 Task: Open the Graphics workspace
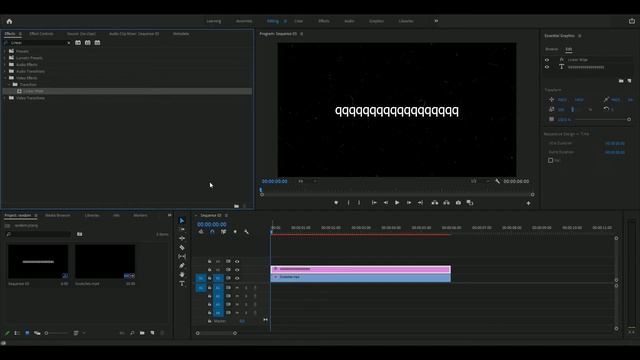[376, 21]
